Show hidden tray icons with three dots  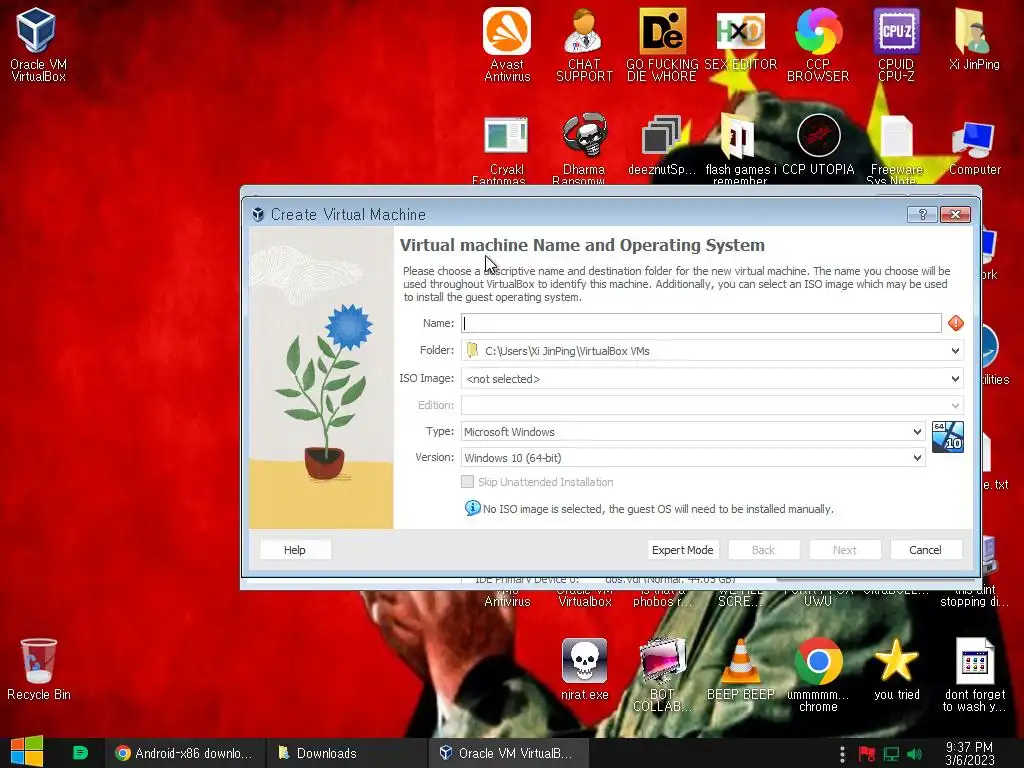click(842, 754)
